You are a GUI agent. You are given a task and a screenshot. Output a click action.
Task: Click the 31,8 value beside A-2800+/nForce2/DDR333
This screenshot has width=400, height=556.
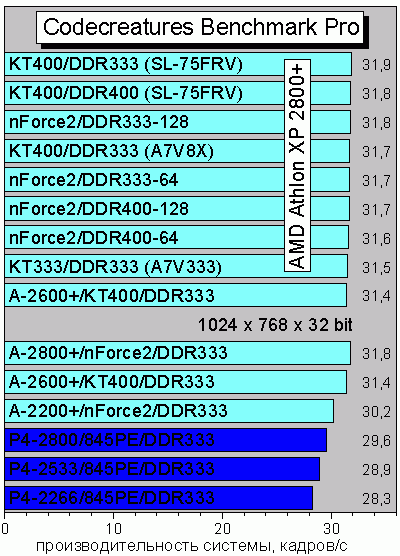(376, 354)
